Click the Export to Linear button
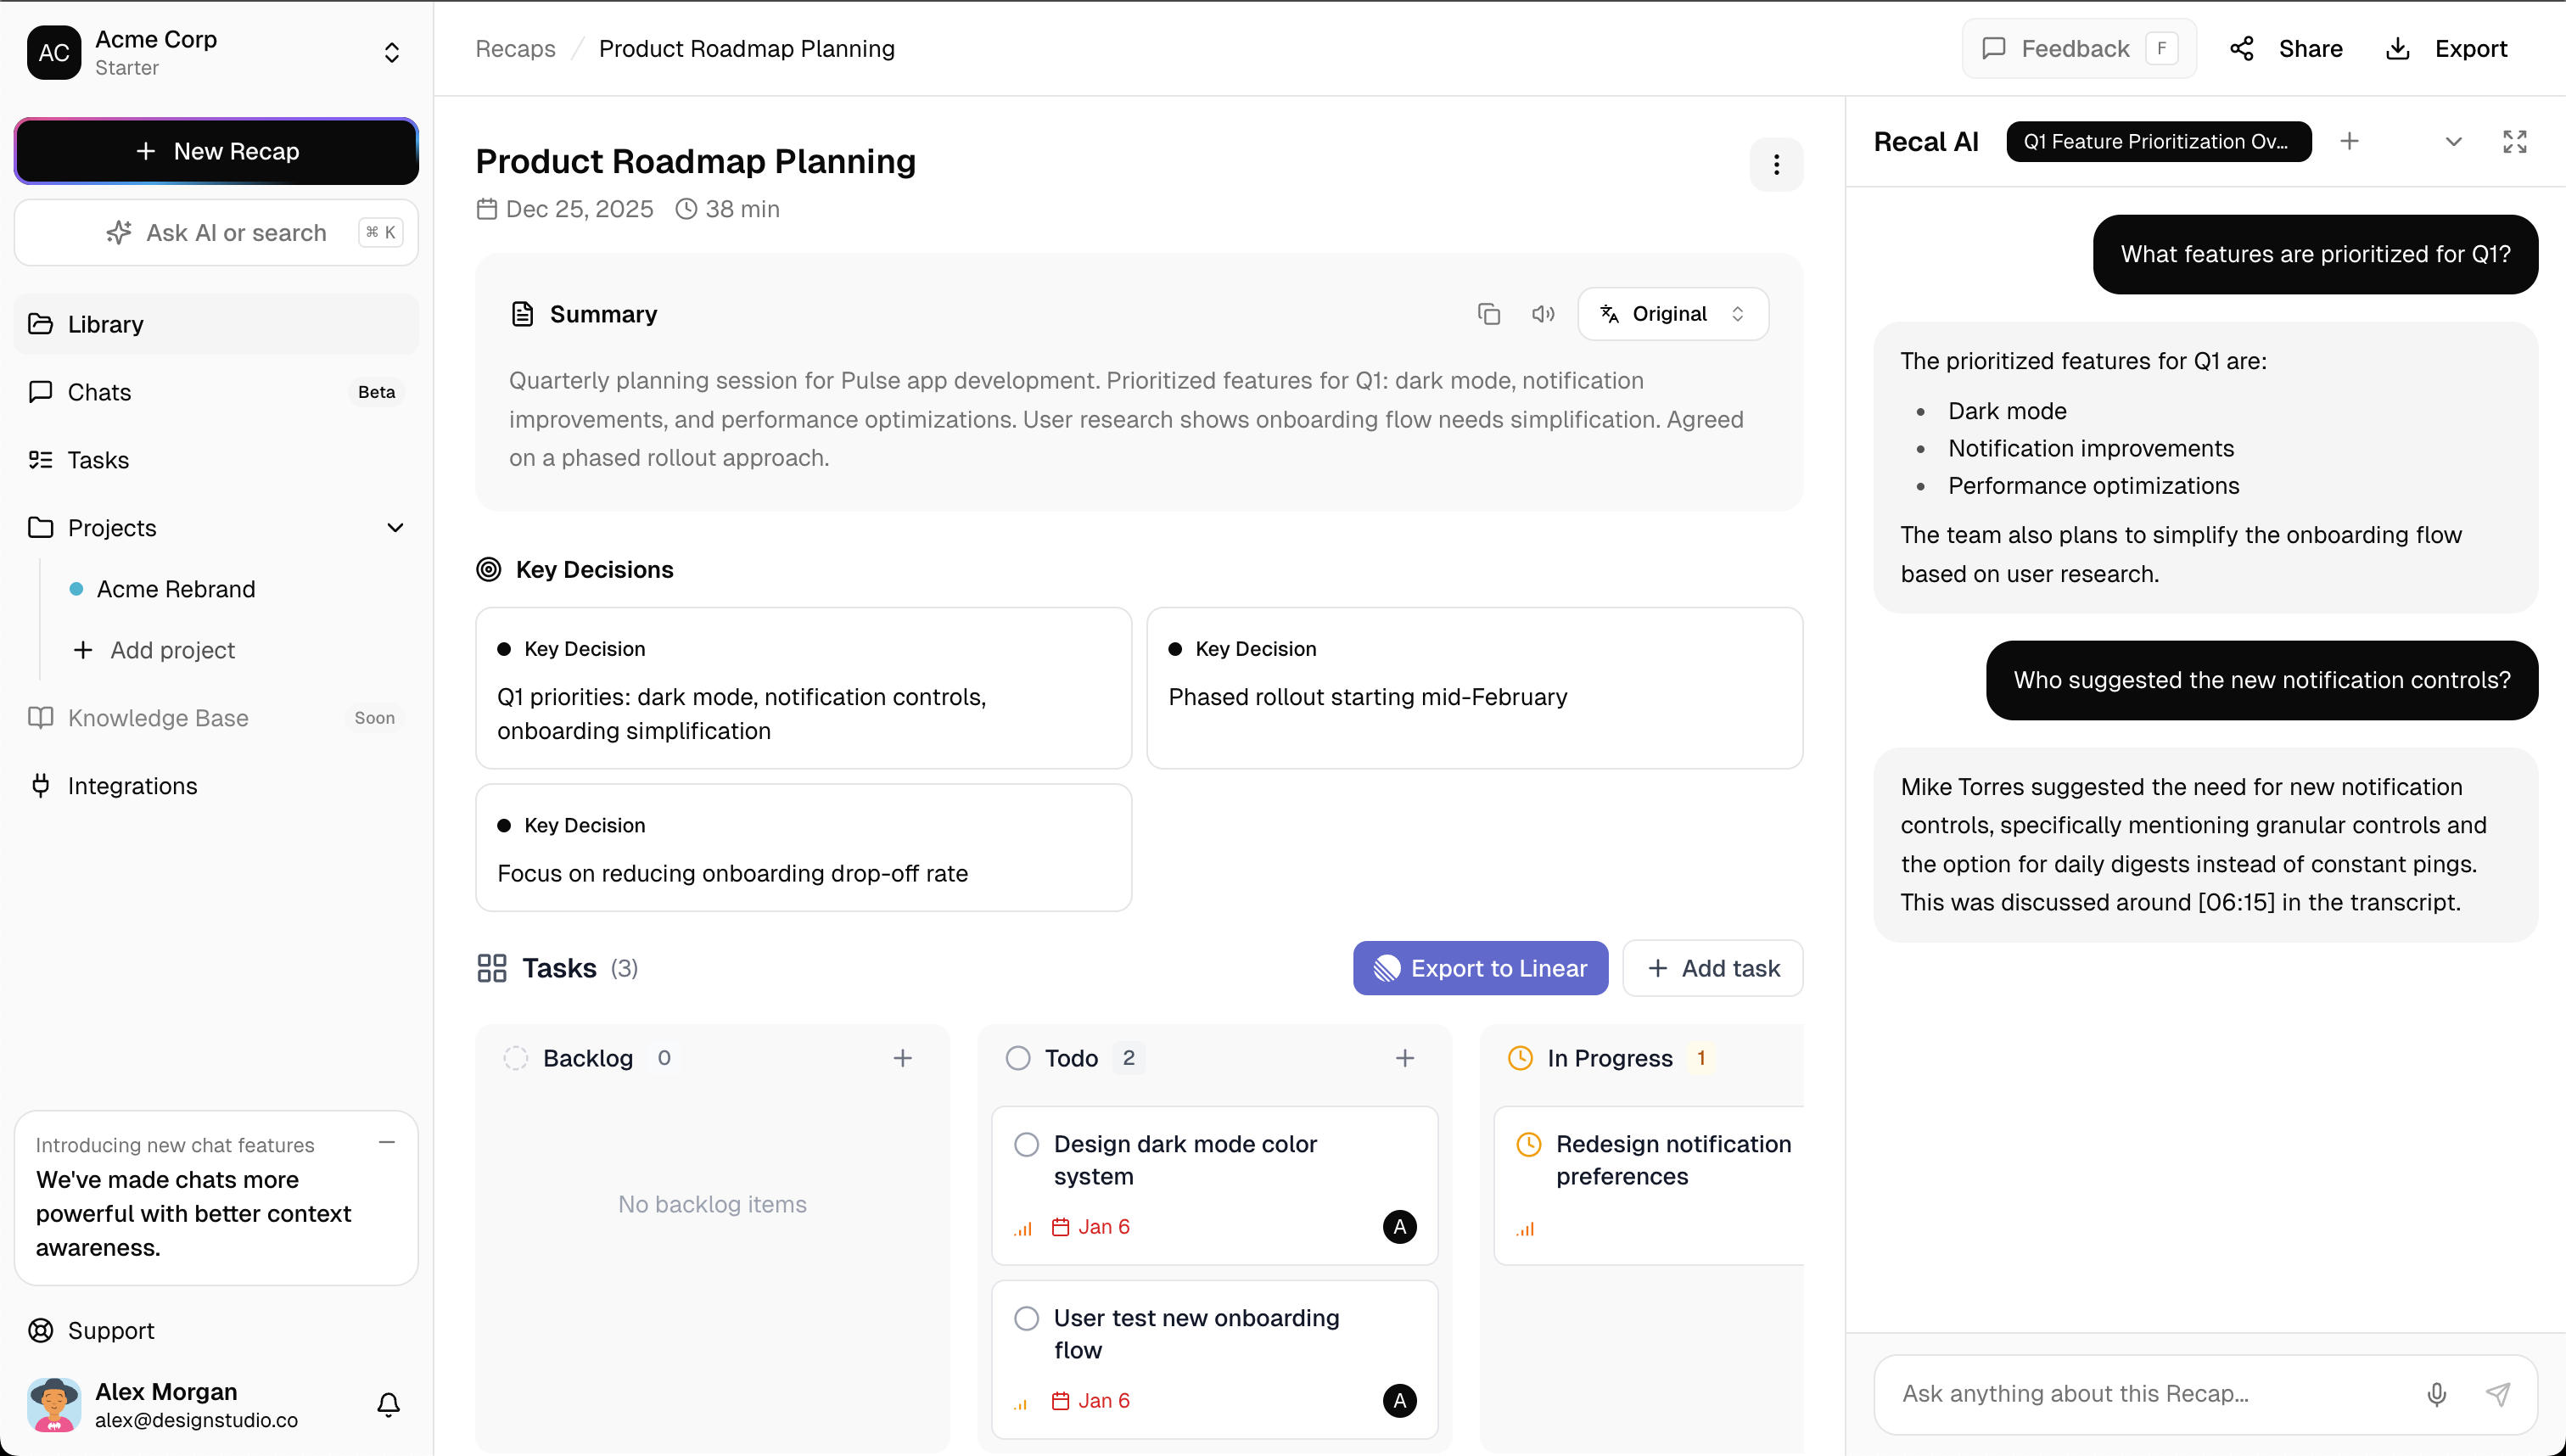 point(1480,967)
